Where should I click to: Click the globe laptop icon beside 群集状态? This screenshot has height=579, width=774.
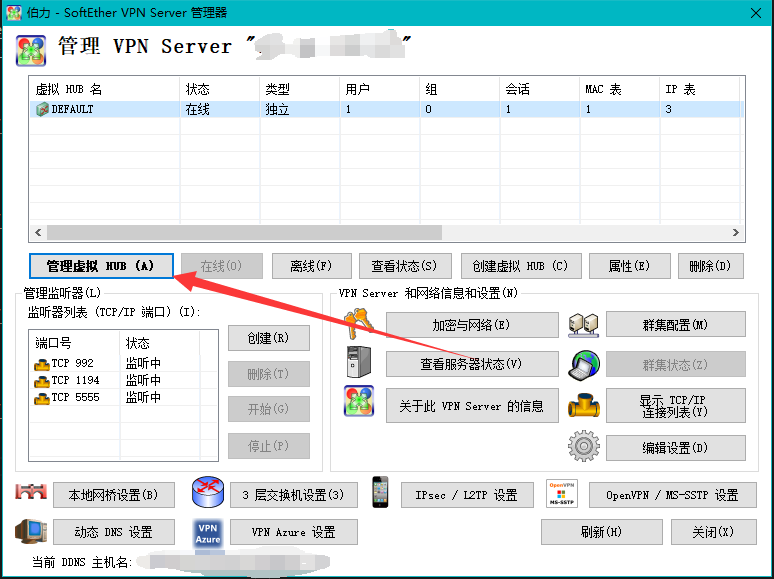tap(584, 365)
